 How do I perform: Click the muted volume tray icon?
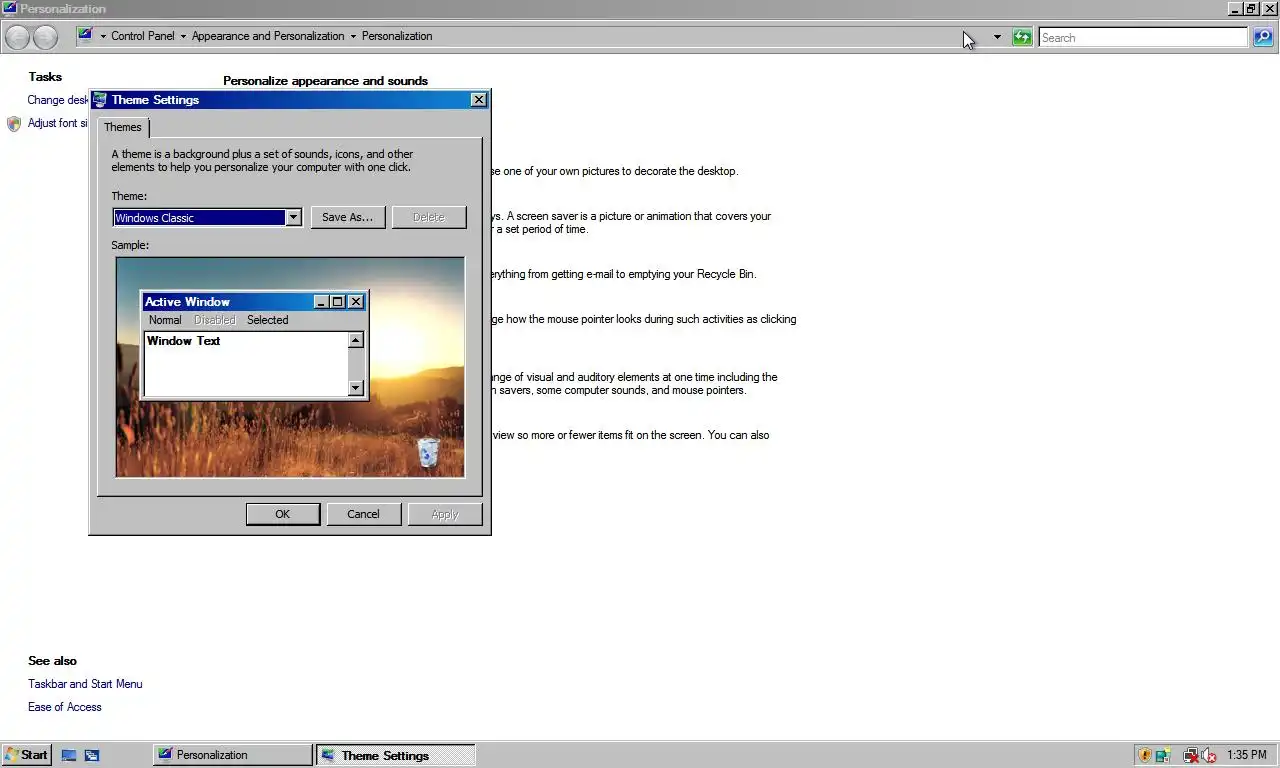(1209, 755)
